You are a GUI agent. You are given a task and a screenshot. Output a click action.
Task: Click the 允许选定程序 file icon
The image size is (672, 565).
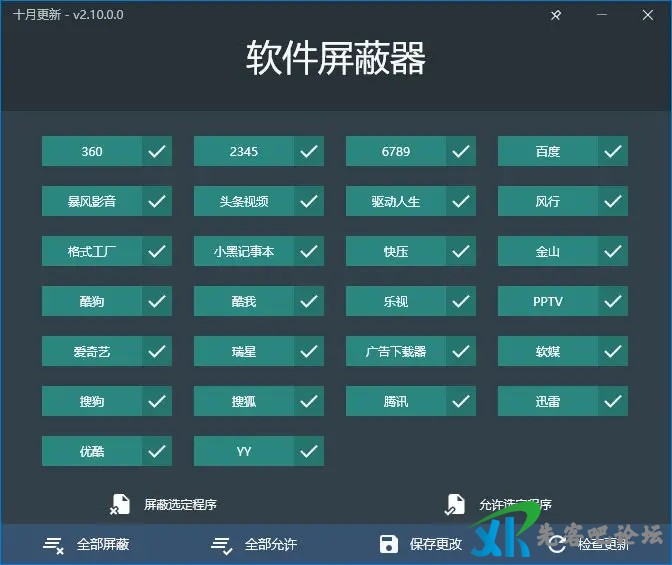tap(455, 504)
